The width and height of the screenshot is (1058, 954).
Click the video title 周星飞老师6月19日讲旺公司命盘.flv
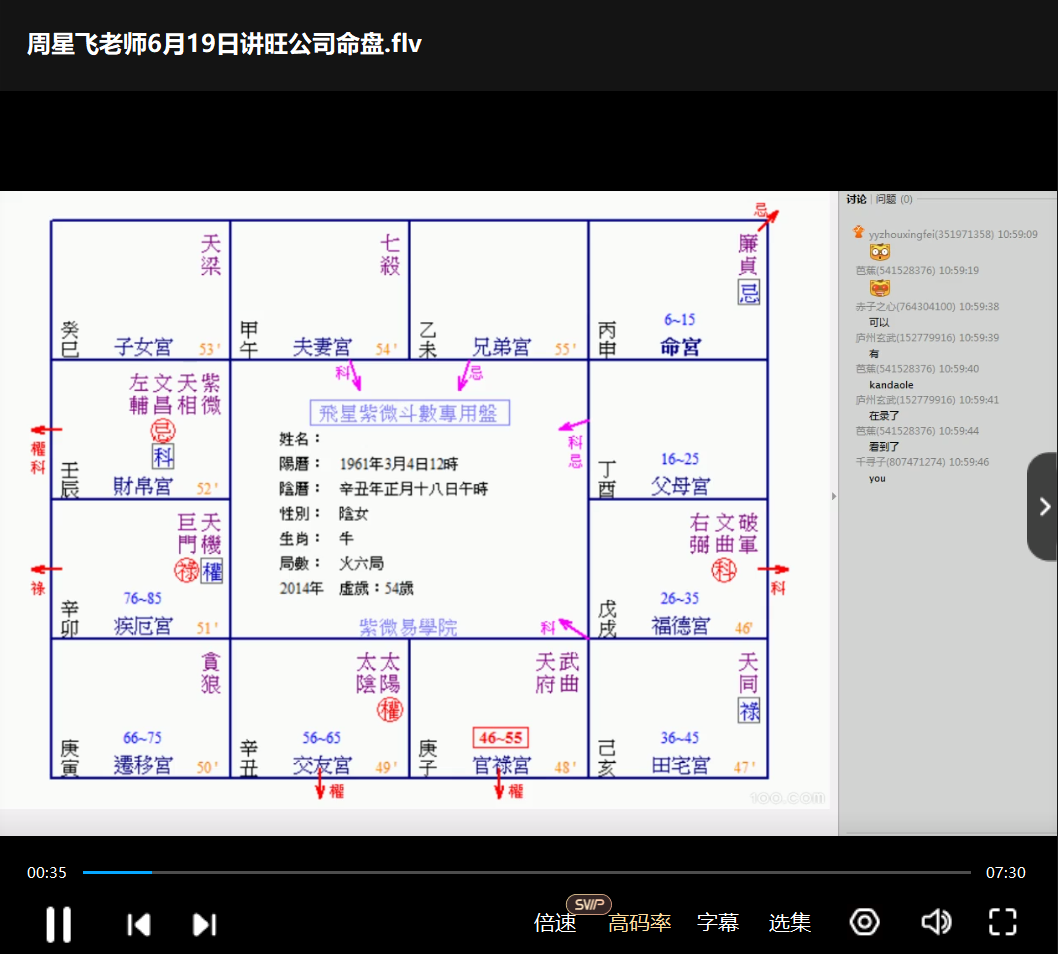coord(224,45)
